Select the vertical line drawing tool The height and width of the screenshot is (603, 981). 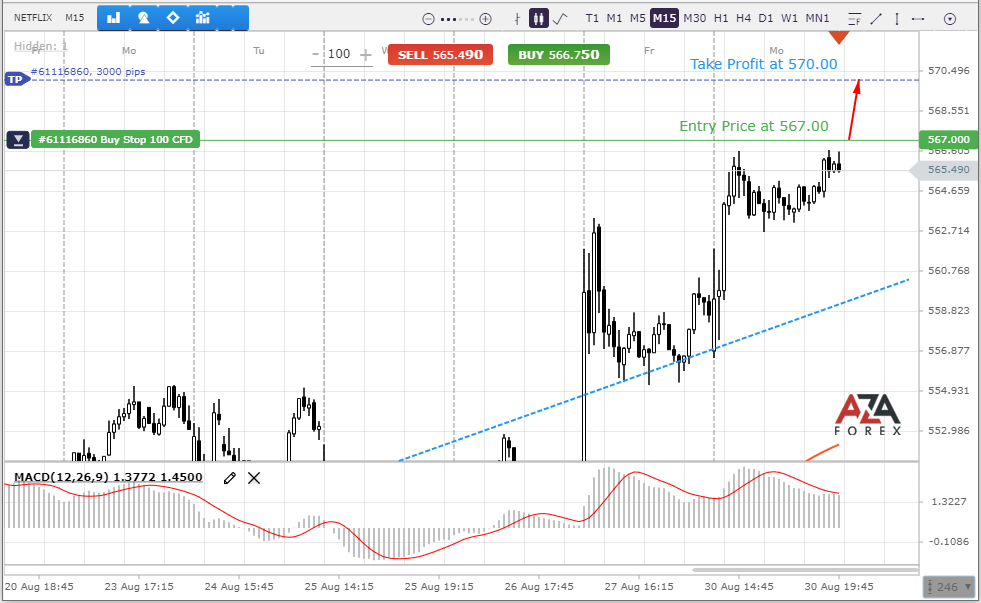(897, 19)
